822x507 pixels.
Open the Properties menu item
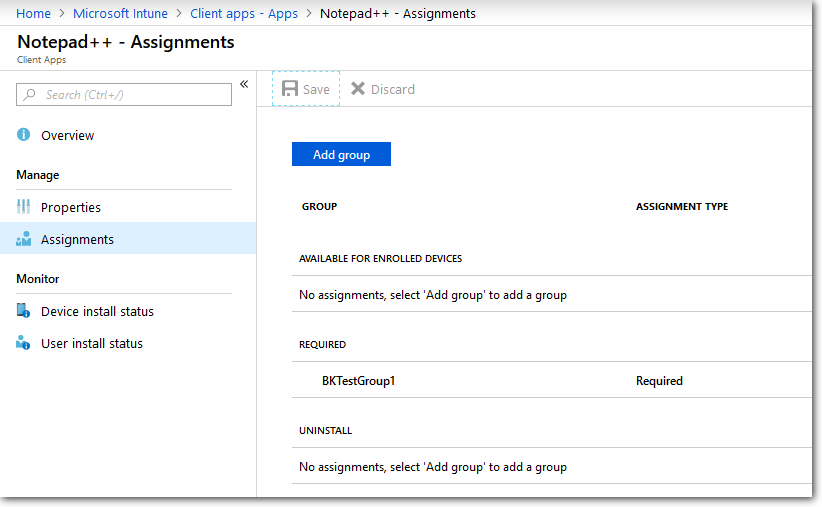click(70, 207)
